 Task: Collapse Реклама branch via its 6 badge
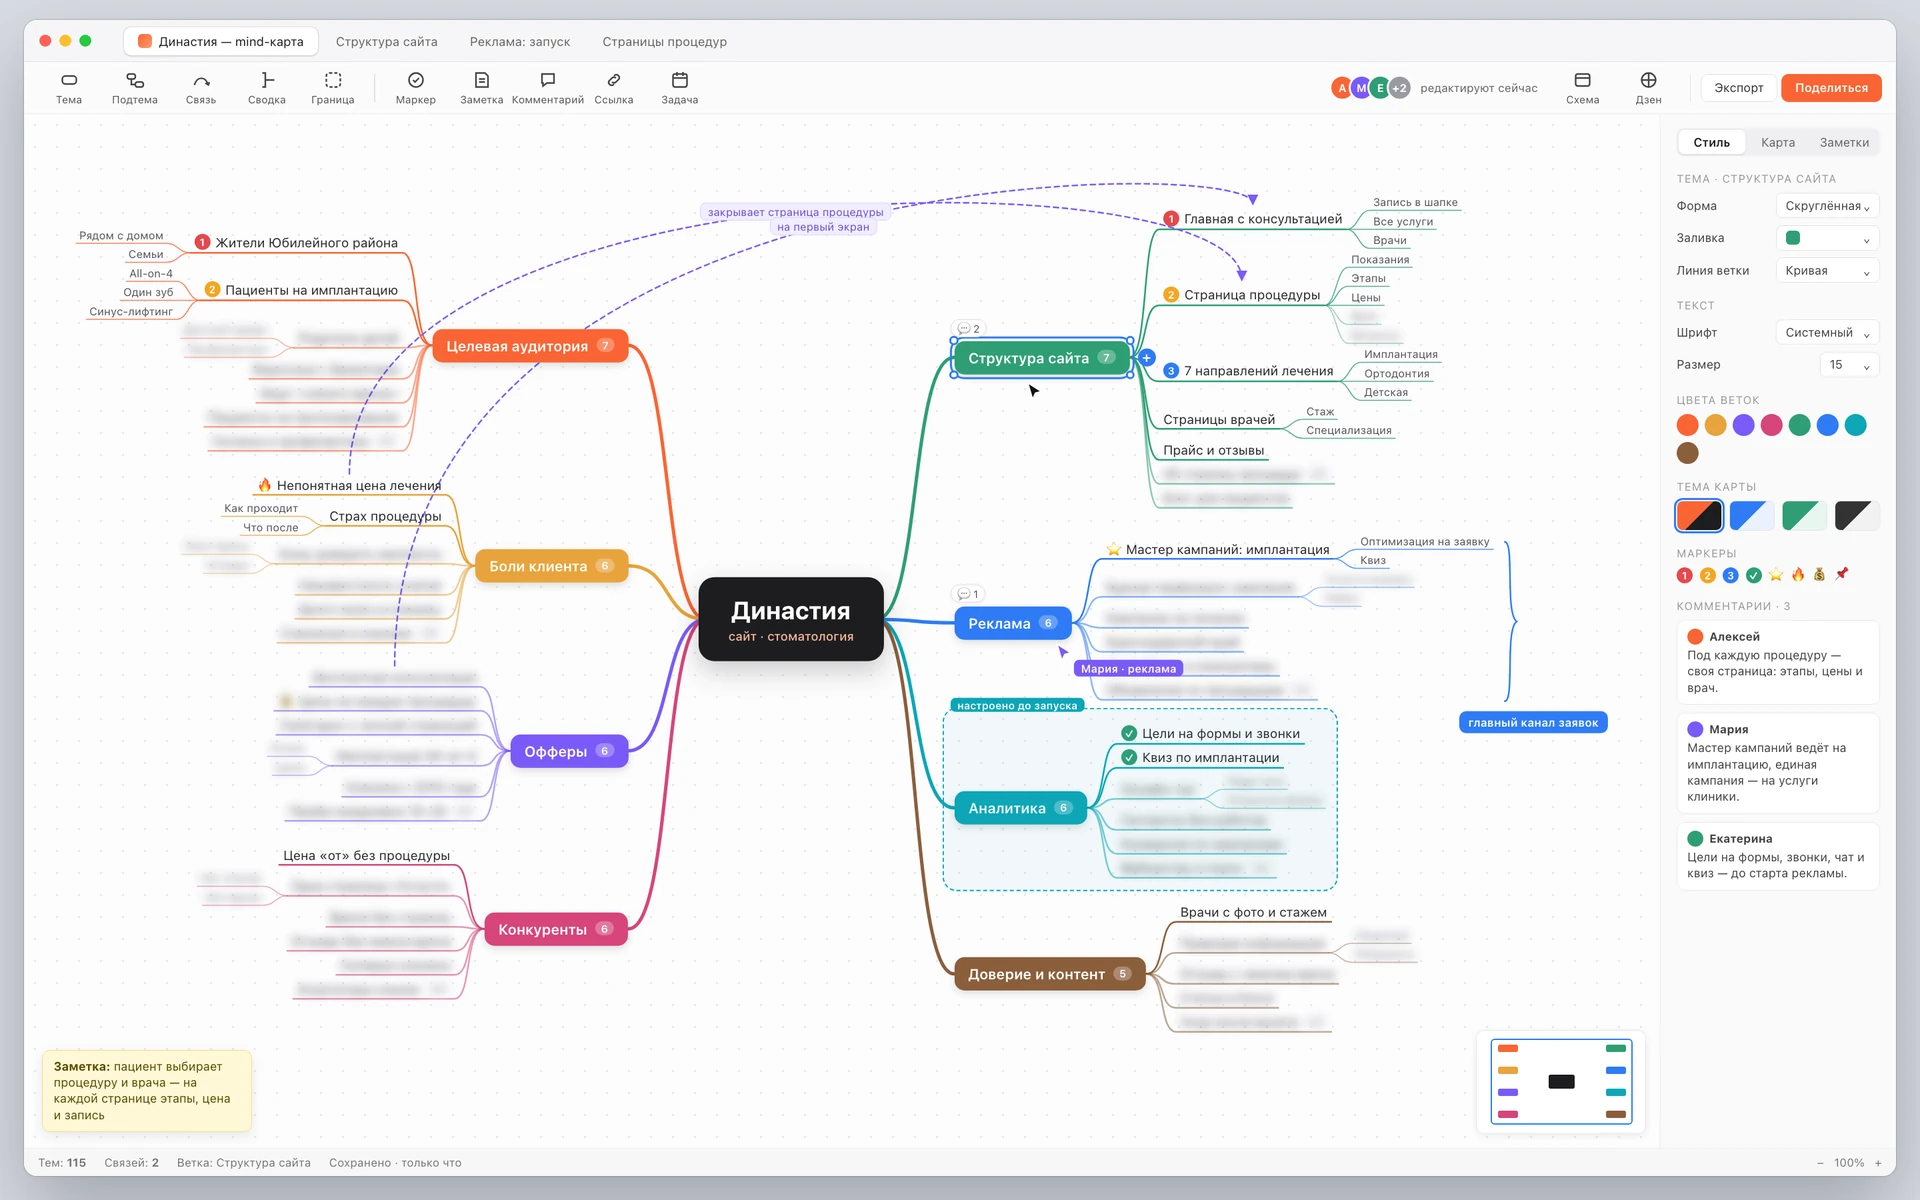tap(1048, 622)
